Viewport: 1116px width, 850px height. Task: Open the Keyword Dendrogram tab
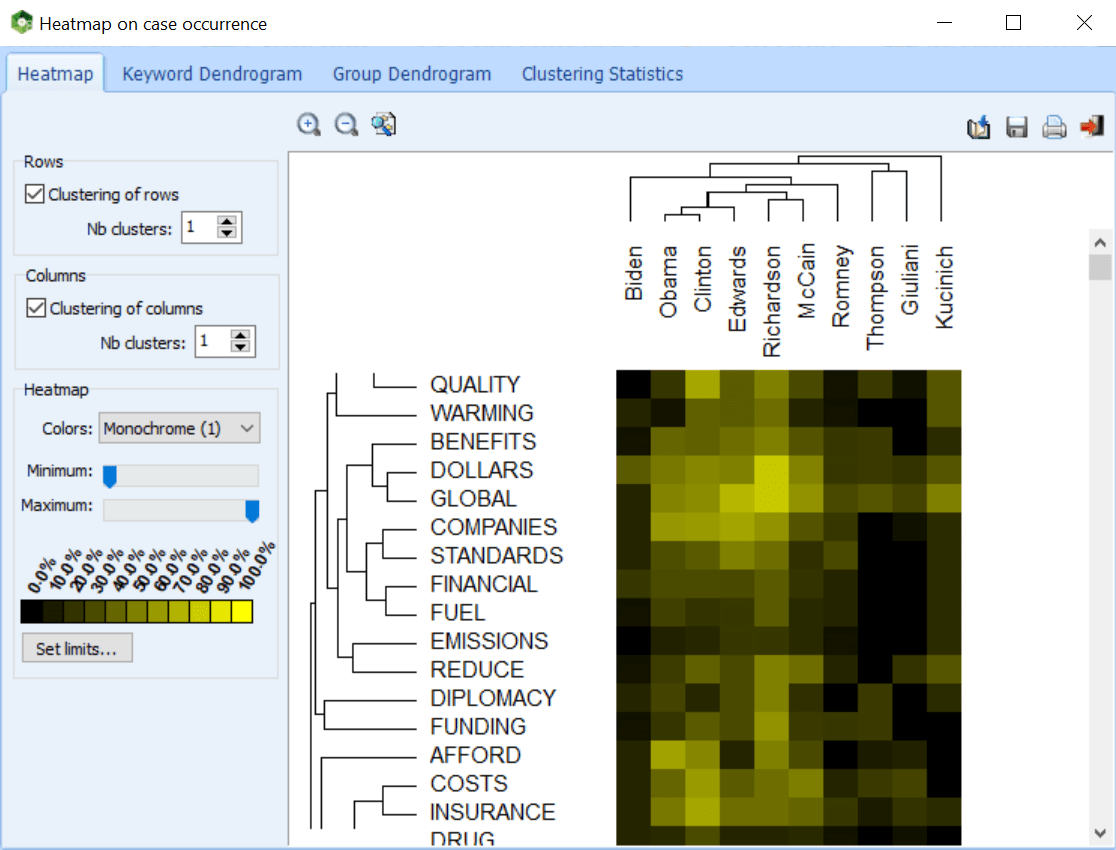pyautogui.click(x=212, y=74)
